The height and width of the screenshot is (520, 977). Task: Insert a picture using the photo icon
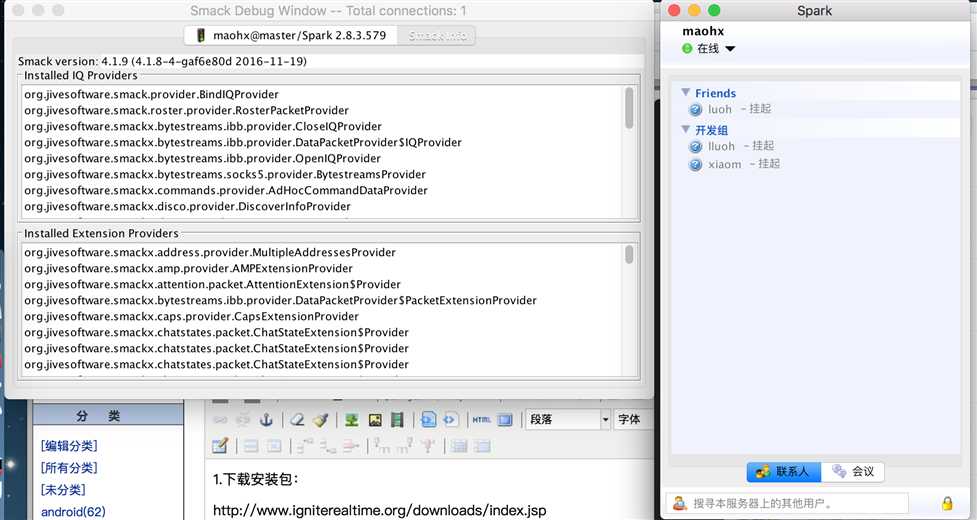pos(375,420)
